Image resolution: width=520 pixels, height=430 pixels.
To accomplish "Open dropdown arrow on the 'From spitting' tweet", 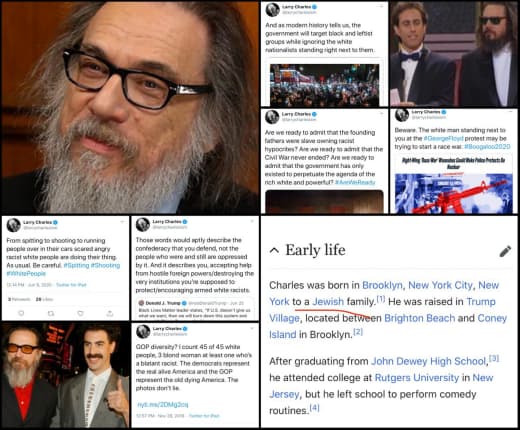I will (x=123, y=221).
